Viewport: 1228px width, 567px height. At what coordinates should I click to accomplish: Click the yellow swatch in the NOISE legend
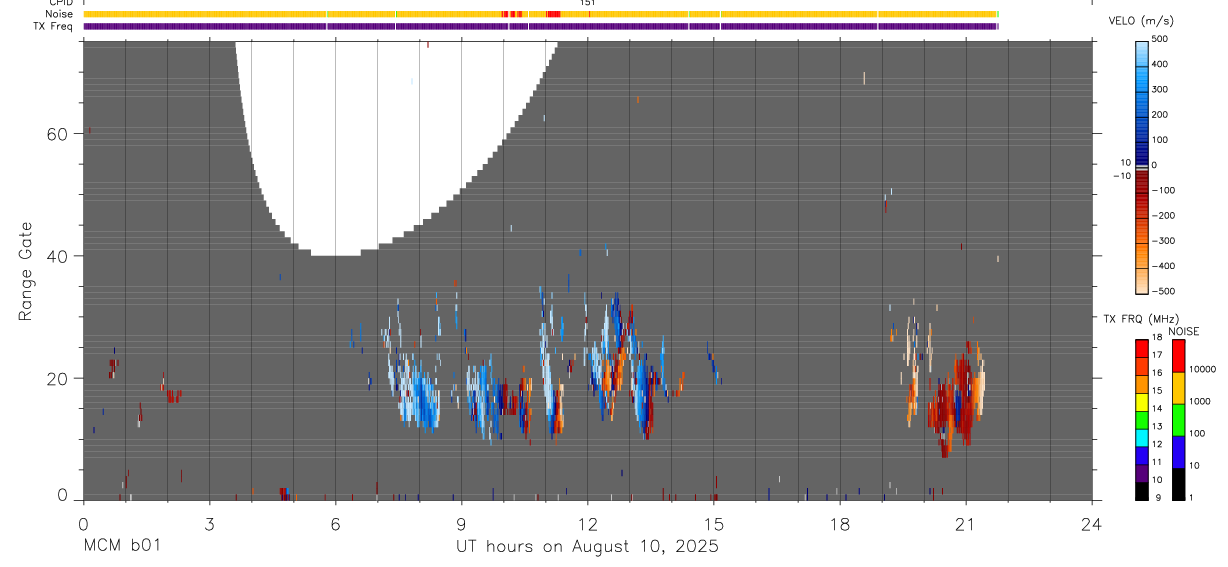coord(1179,387)
